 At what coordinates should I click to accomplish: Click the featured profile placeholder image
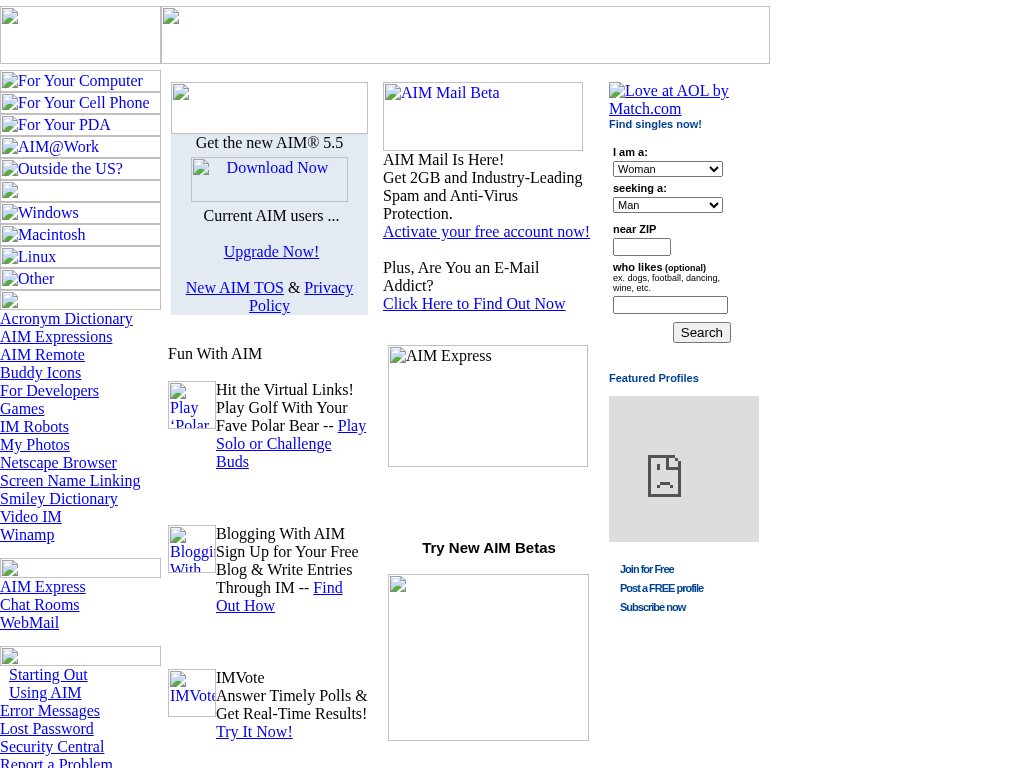[x=684, y=469]
